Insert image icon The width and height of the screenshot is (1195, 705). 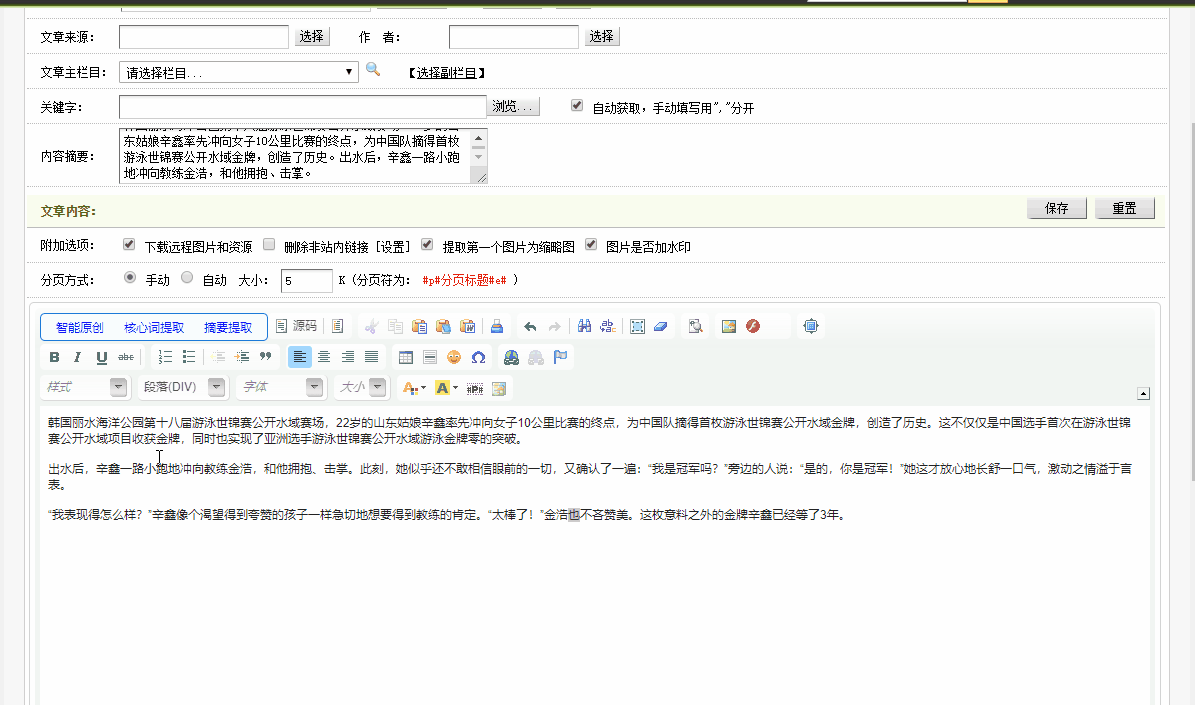[729, 326]
